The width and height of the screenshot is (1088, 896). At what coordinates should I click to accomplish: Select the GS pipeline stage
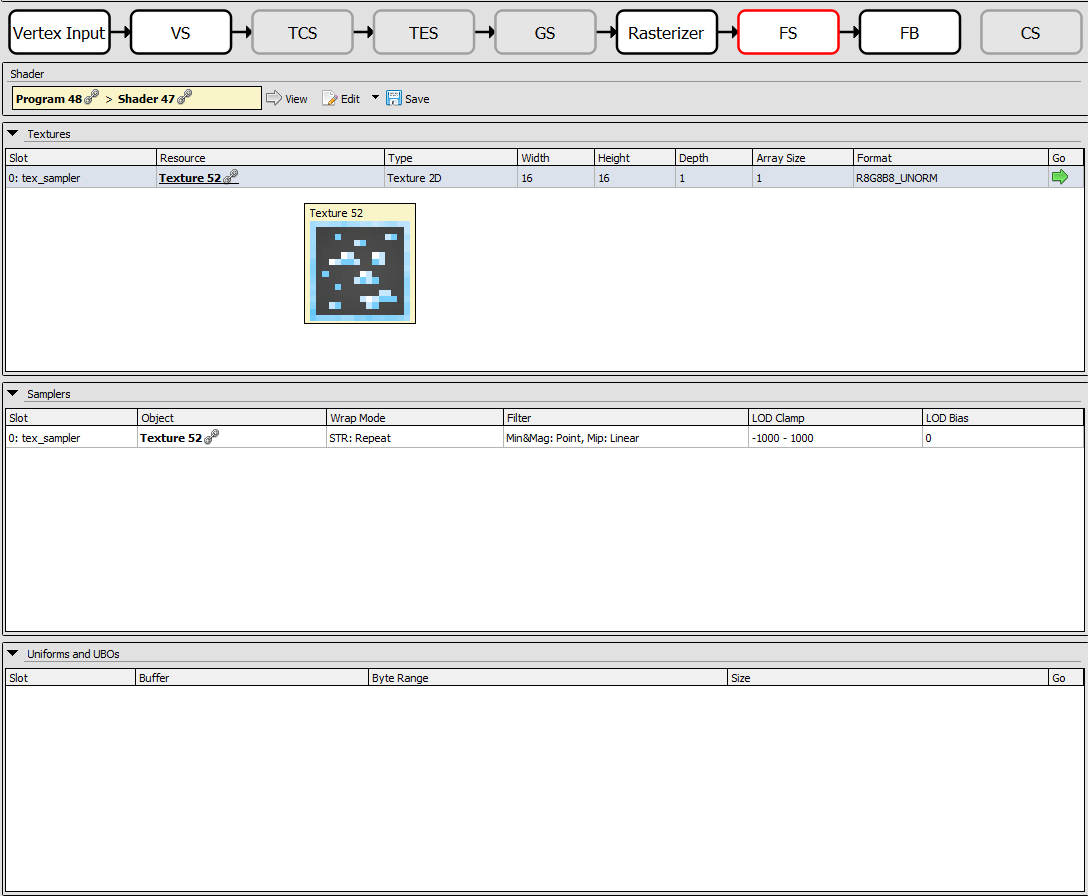[x=545, y=33]
